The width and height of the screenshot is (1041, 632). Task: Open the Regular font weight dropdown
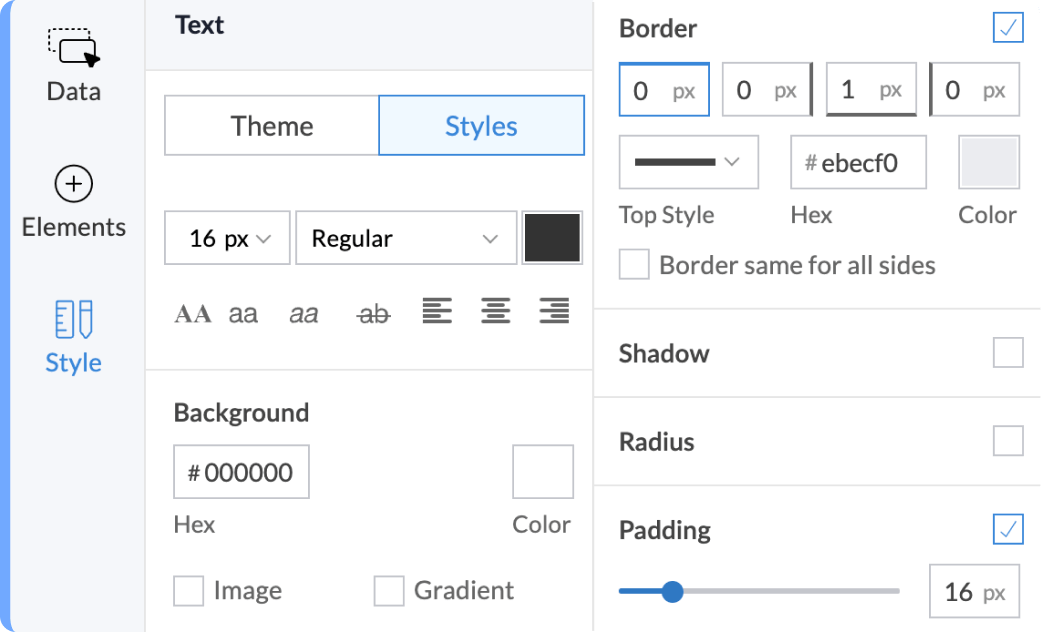tap(405, 239)
